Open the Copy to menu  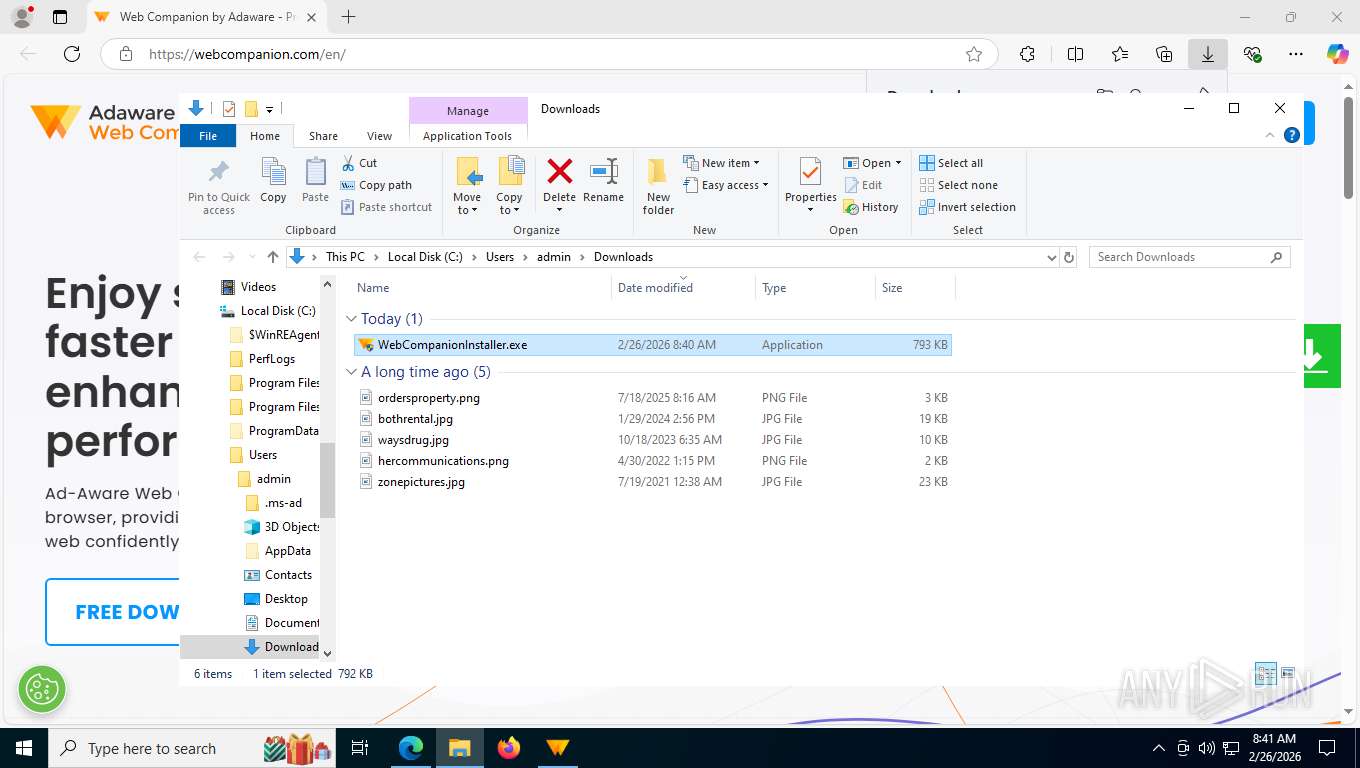510,186
